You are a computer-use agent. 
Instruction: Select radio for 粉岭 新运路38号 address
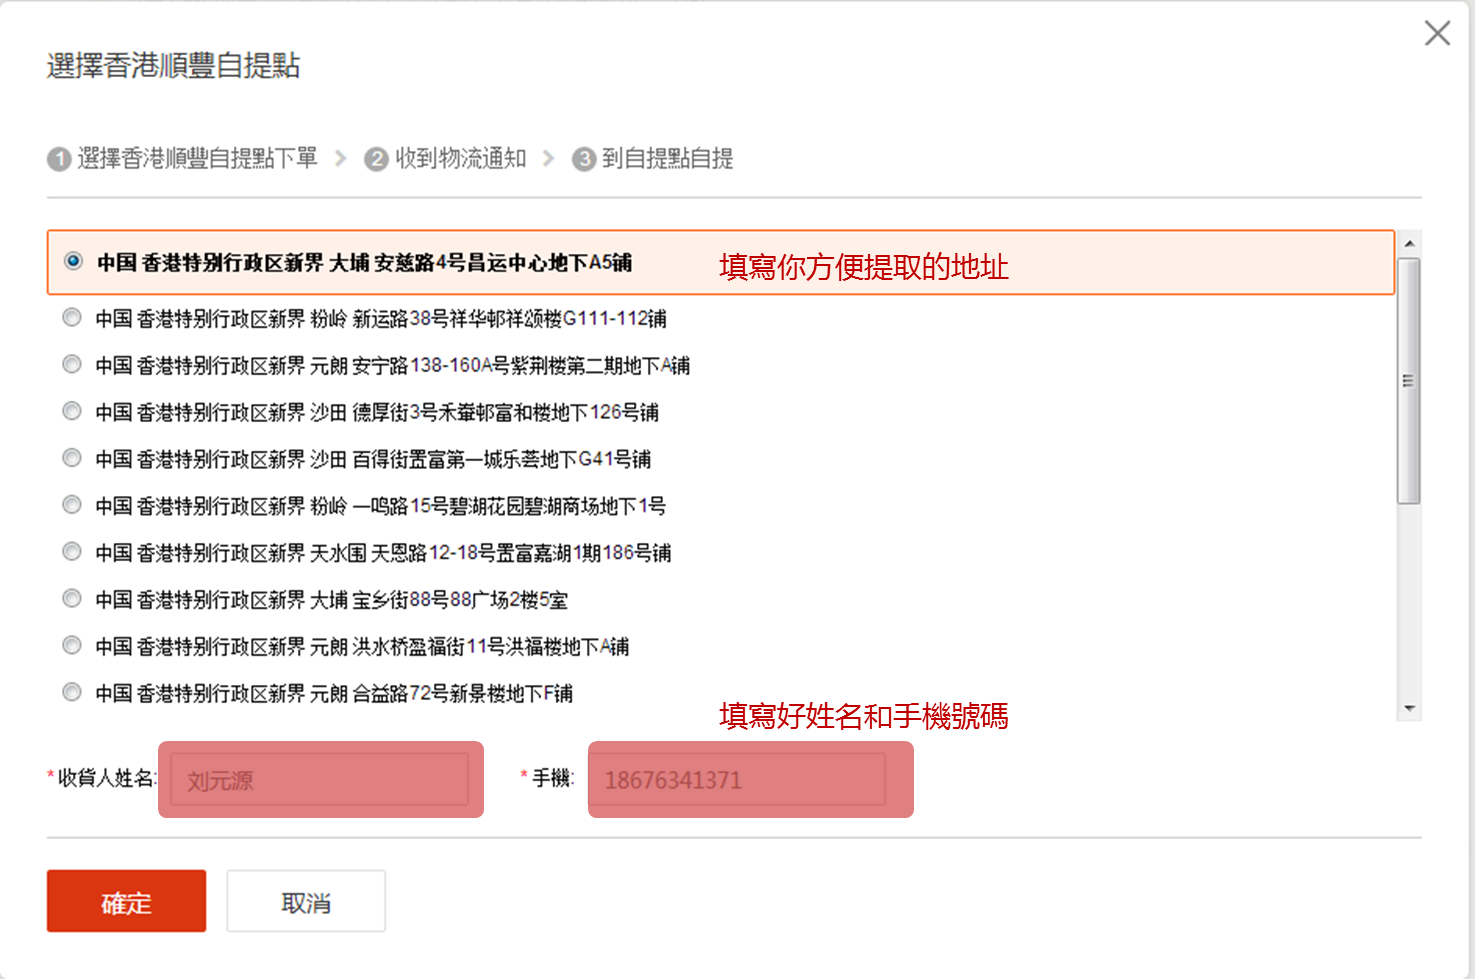[x=72, y=317]
